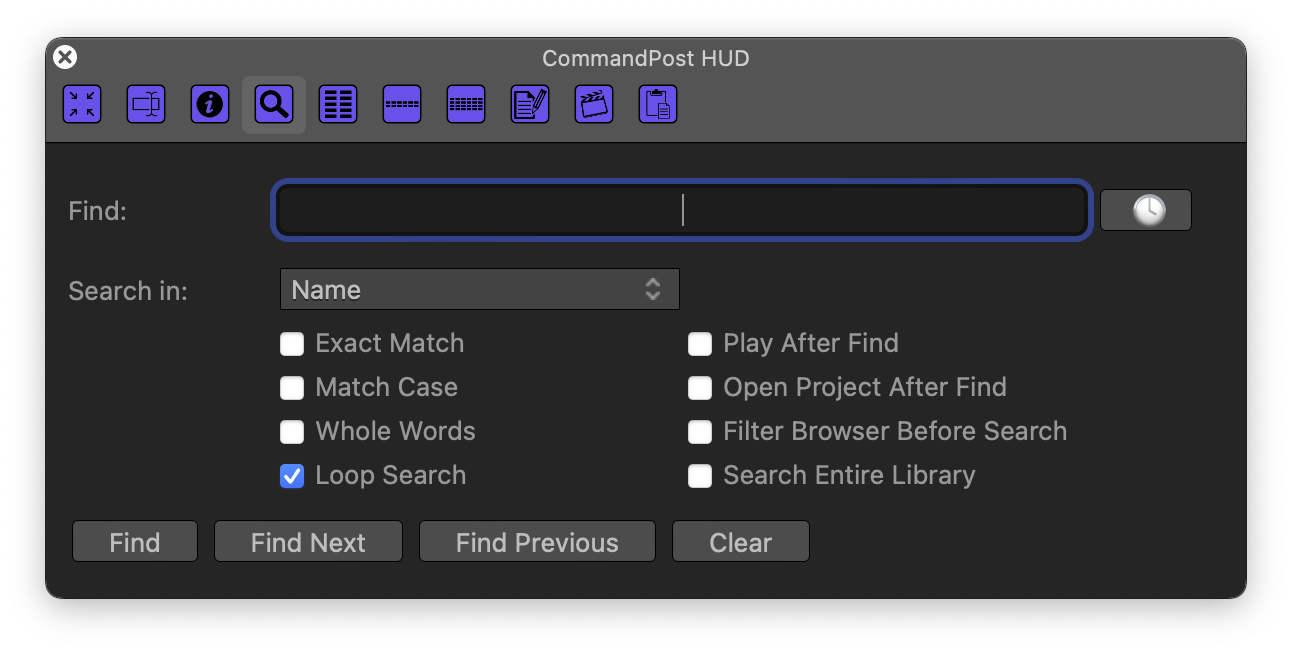Image resolution: width=1292 pixels, height=652 pixels.
Task: Click the Find Previous button
Action: click(537, 542)
